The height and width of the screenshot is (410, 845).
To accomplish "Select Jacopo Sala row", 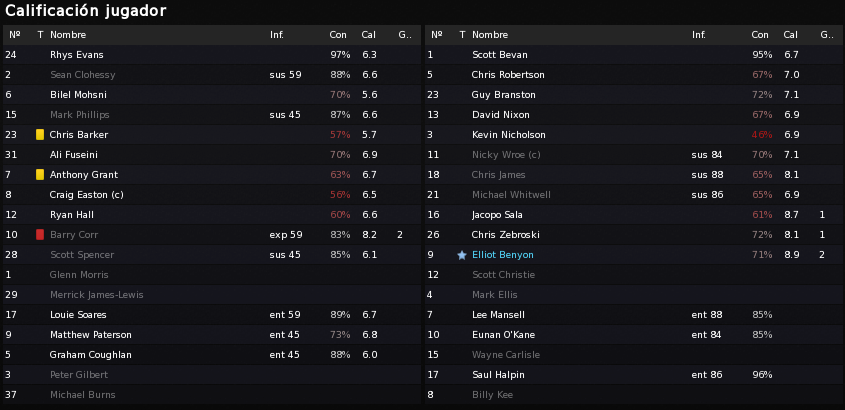I will (x=634, y=214).
